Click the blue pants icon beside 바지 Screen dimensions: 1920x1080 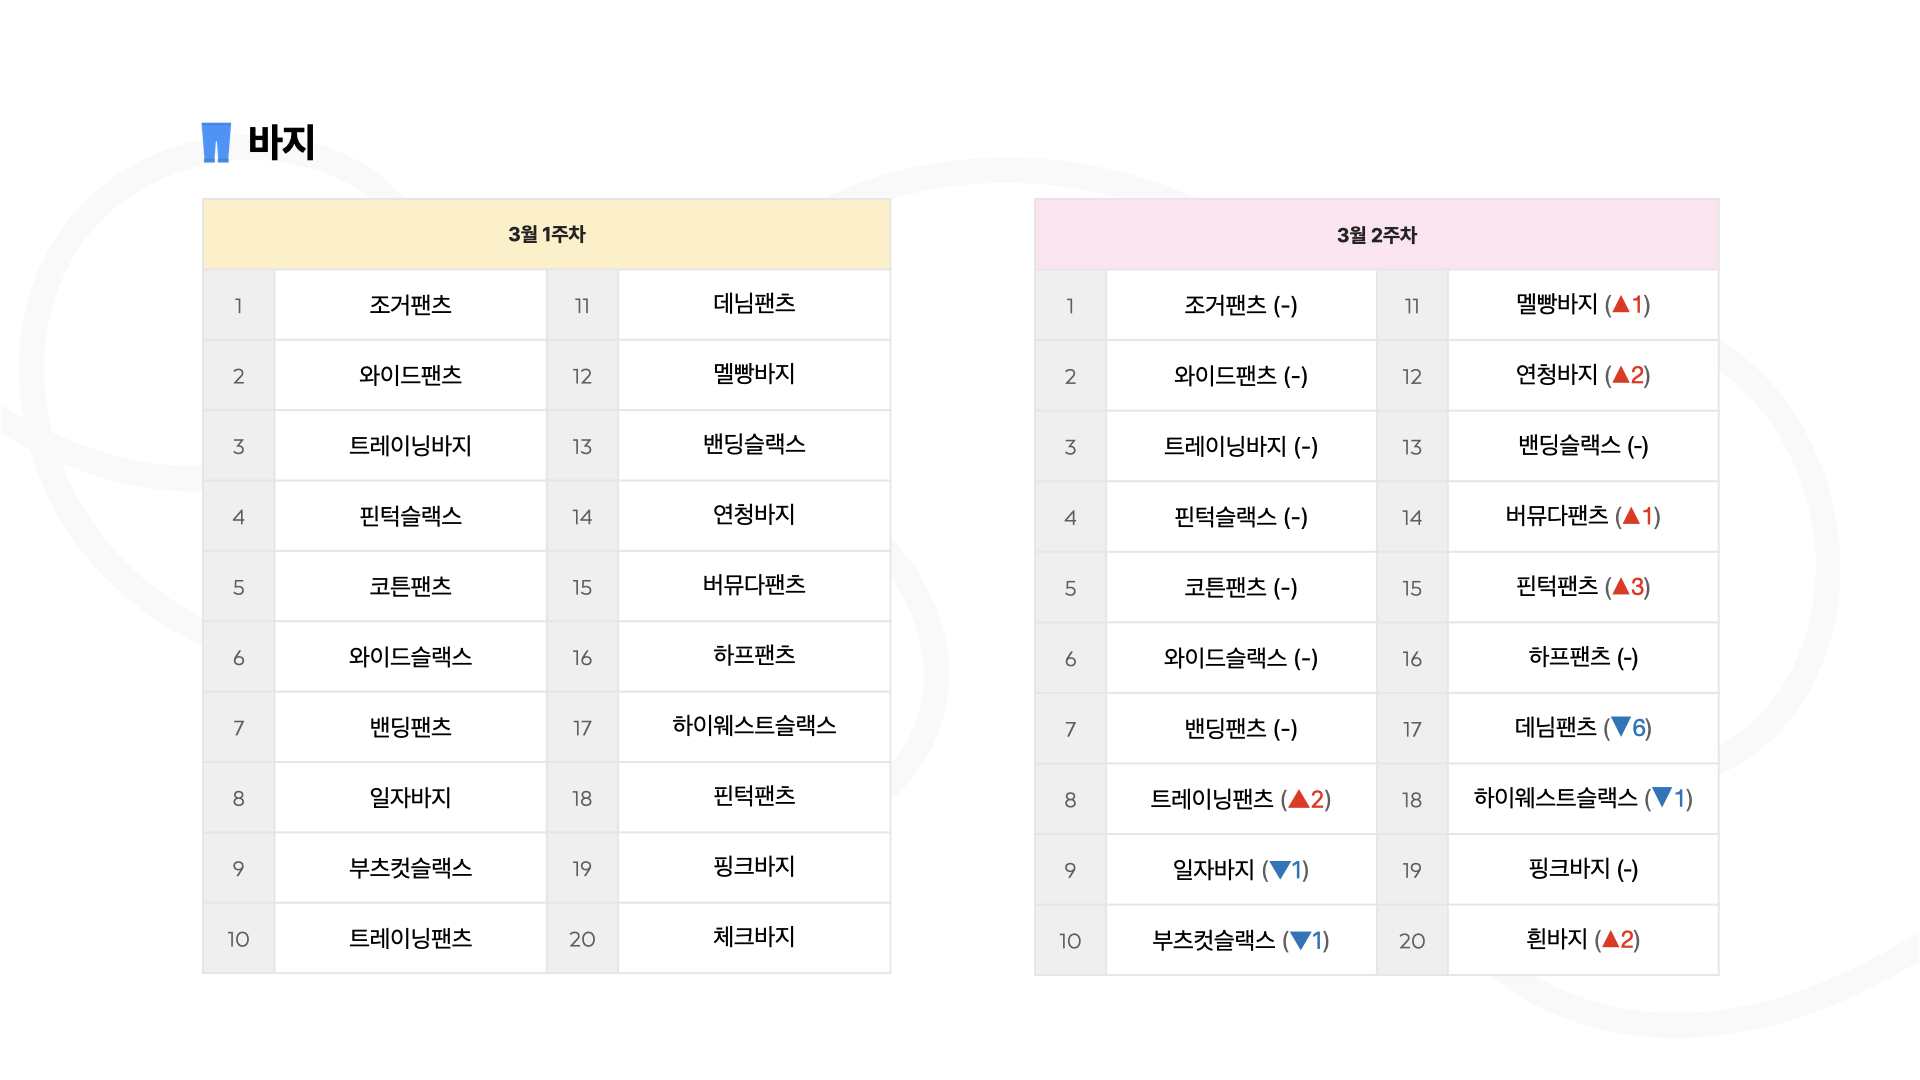click(x=216, y=142)
